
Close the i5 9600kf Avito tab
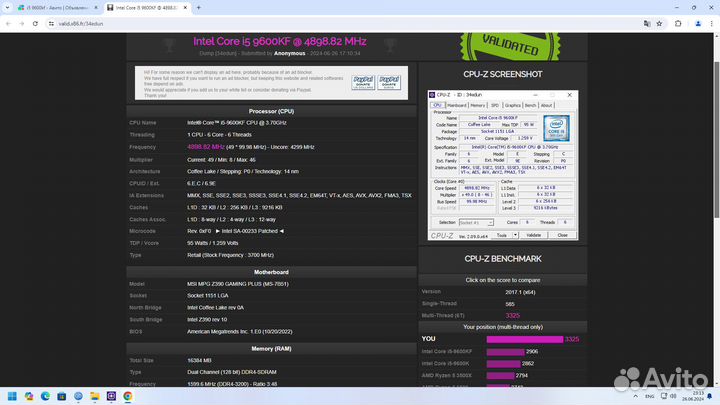96,8
